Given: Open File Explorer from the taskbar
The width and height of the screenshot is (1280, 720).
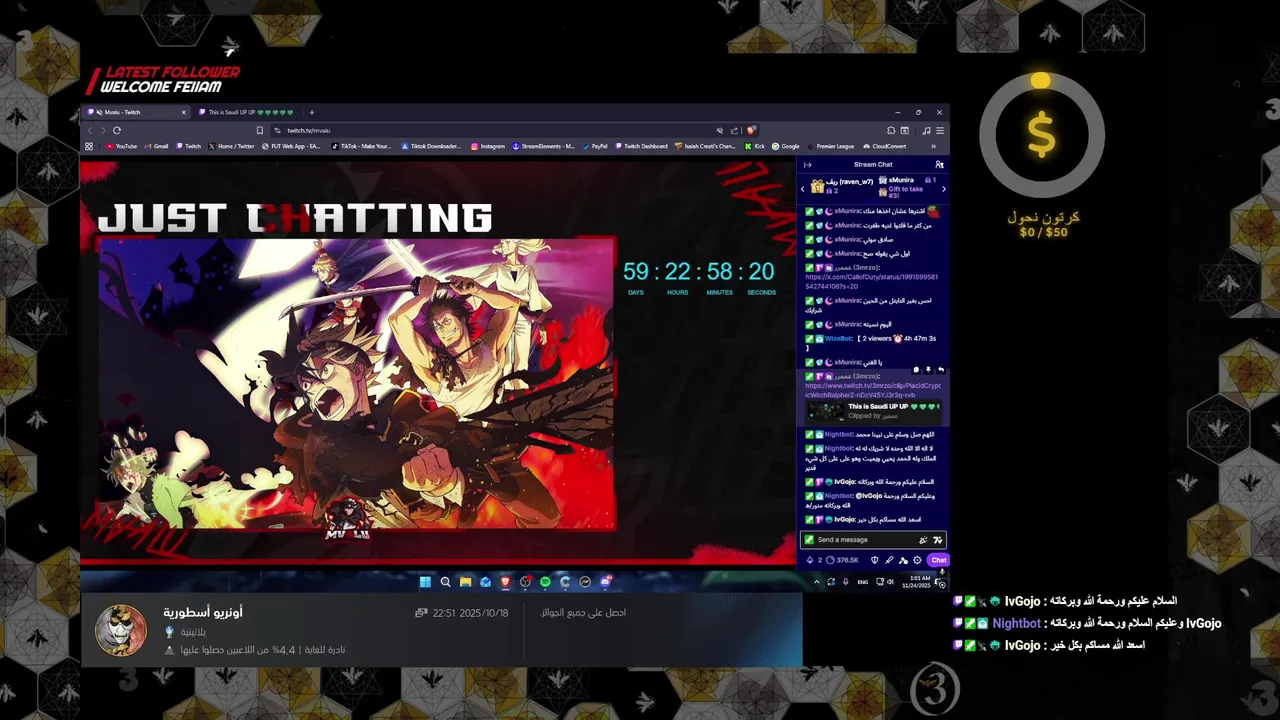Looking at the screenshot, I should (x=466, y=582).
